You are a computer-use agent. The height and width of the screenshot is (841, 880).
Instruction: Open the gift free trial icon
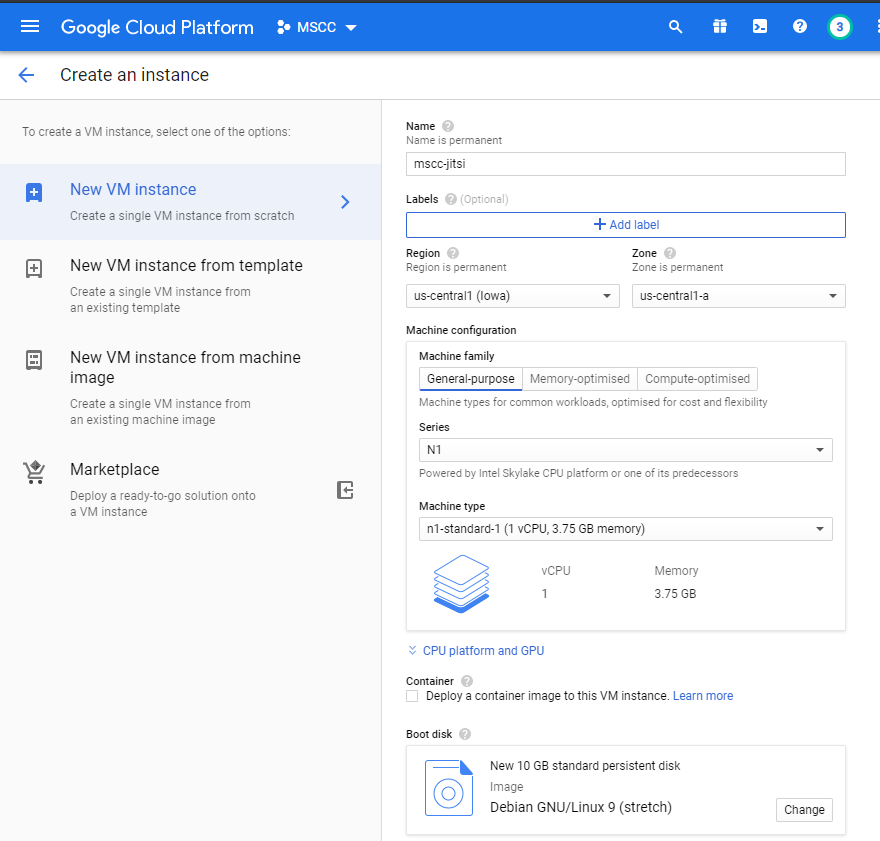coord(720,26)
